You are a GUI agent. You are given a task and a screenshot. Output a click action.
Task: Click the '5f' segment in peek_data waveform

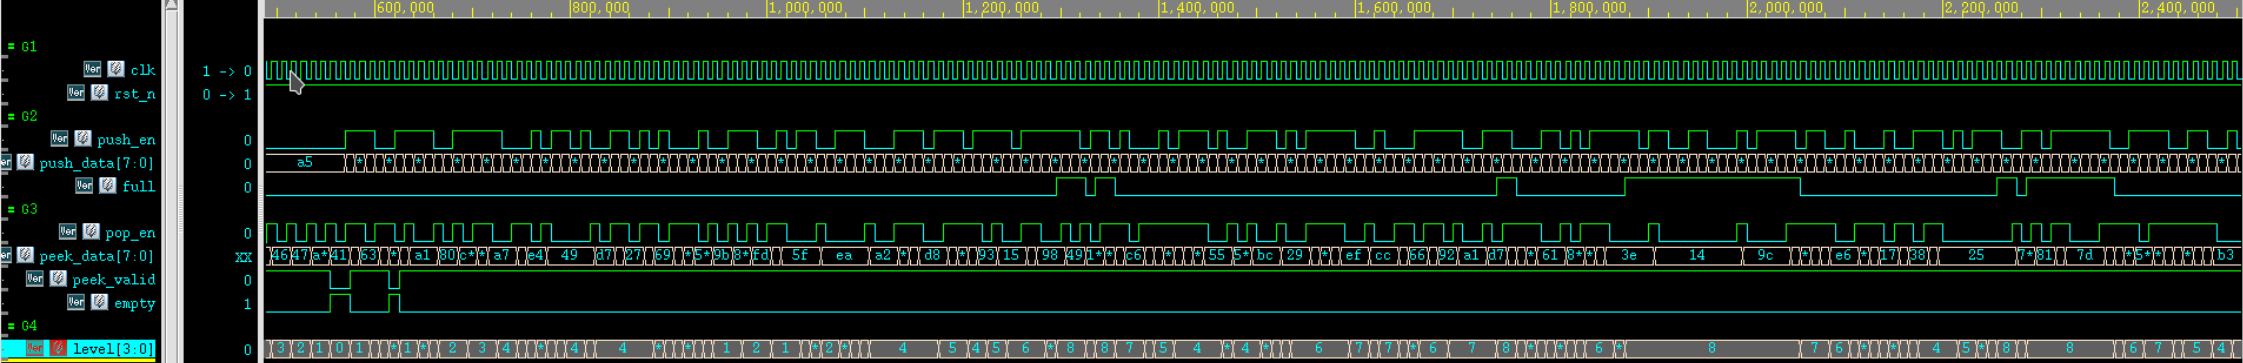pos(800,255)
